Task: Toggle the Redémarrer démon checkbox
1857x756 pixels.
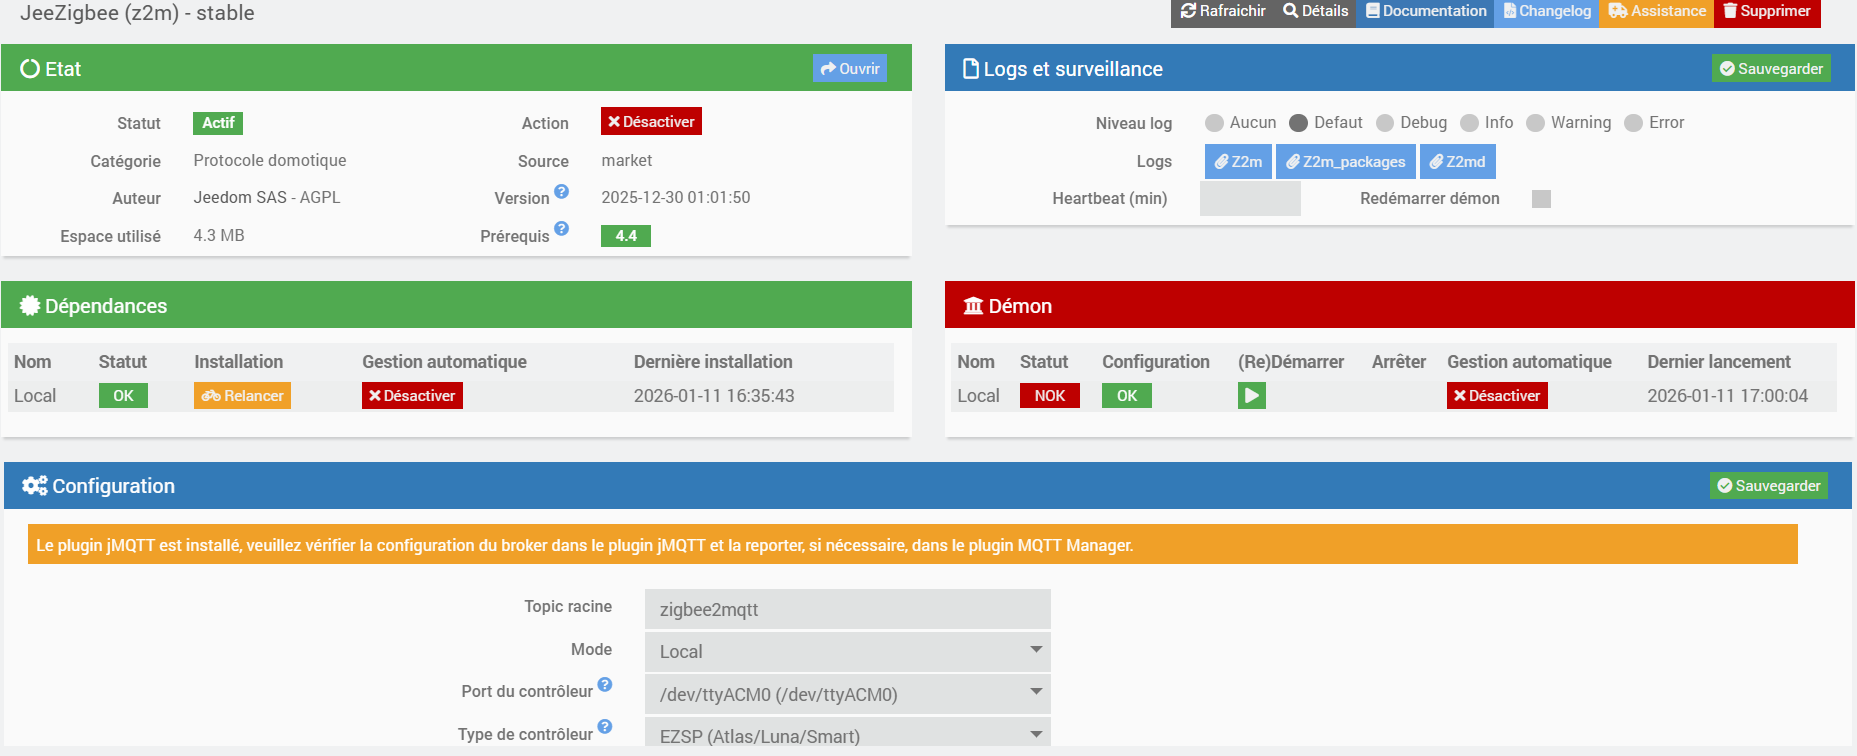Action: point(1541,199)
